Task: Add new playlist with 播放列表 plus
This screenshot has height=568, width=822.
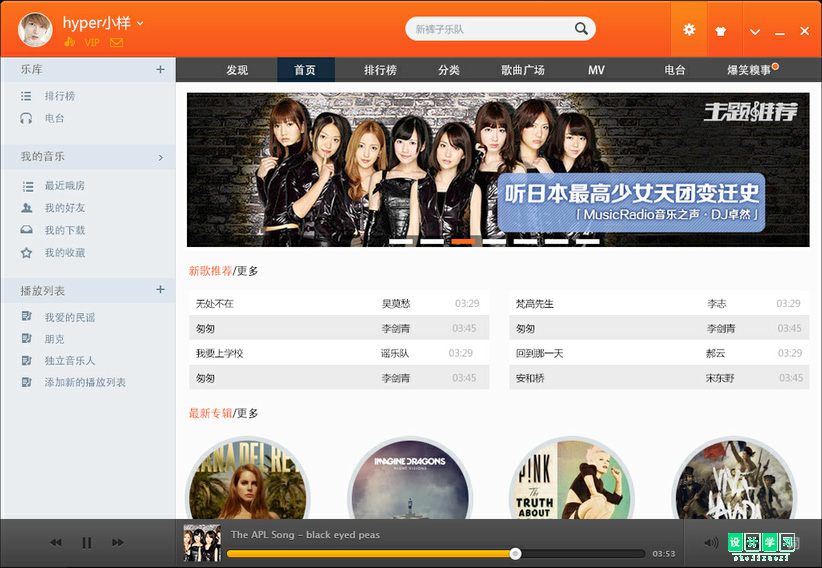Action: pyautogui.click(x=160, y=290)
